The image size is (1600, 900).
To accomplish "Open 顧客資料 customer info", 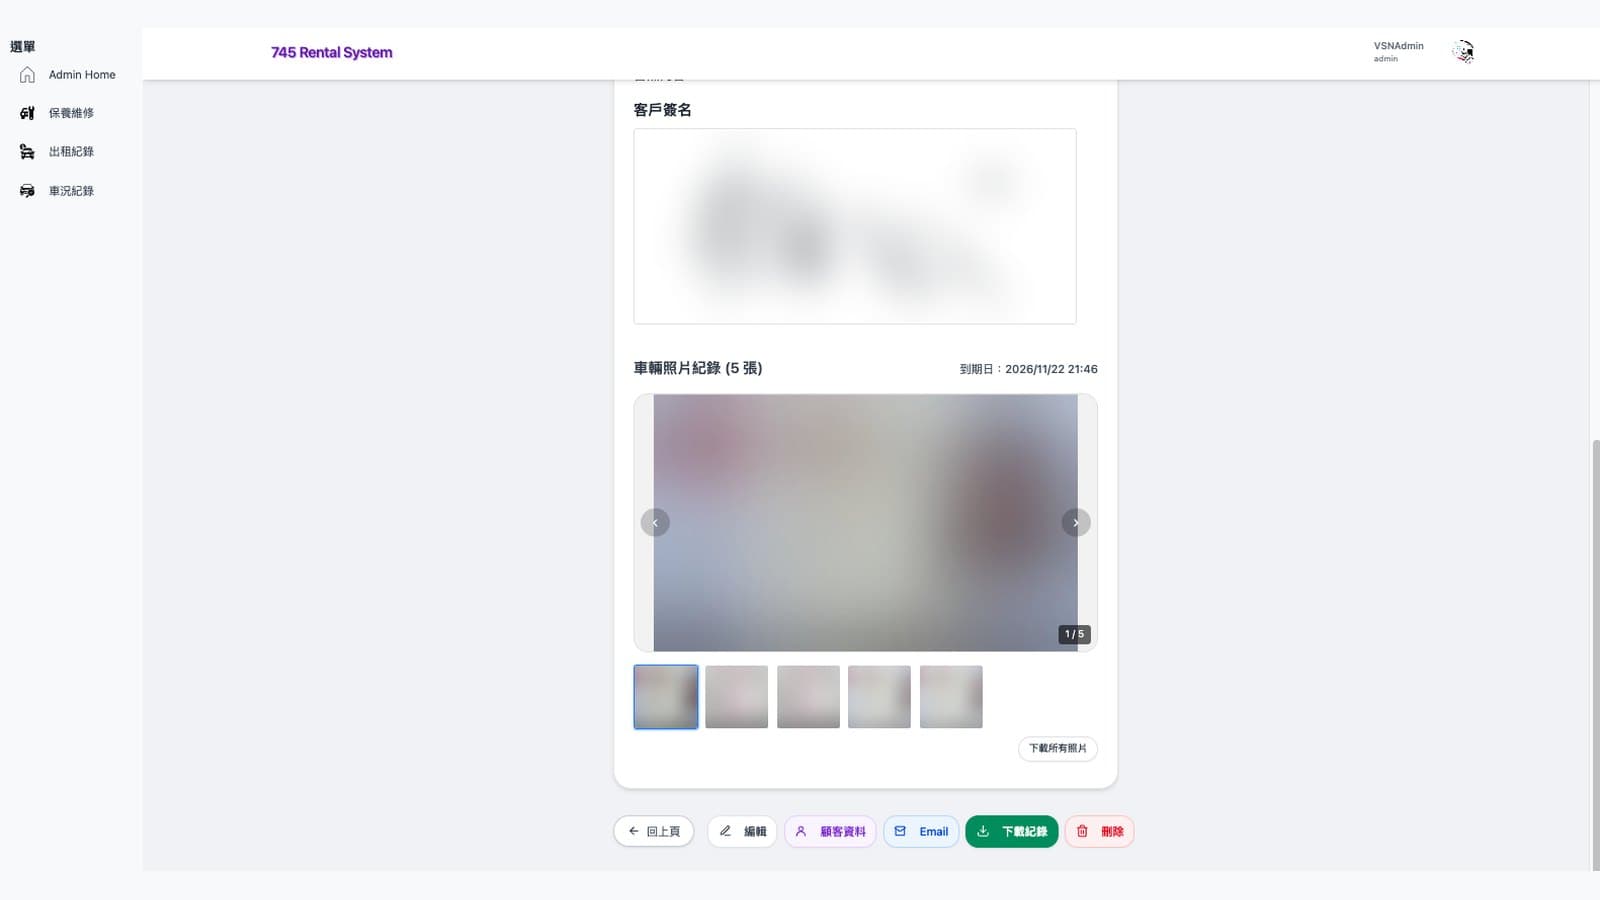I will tap(831, 832).
